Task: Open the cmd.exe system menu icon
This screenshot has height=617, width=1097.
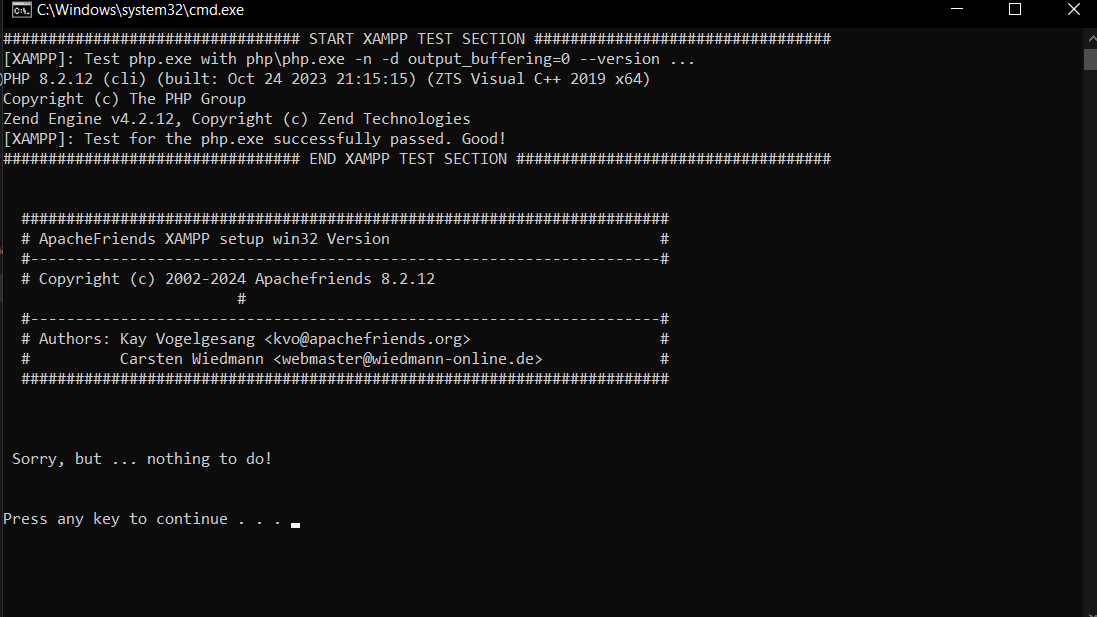Action: coord(22,10)
